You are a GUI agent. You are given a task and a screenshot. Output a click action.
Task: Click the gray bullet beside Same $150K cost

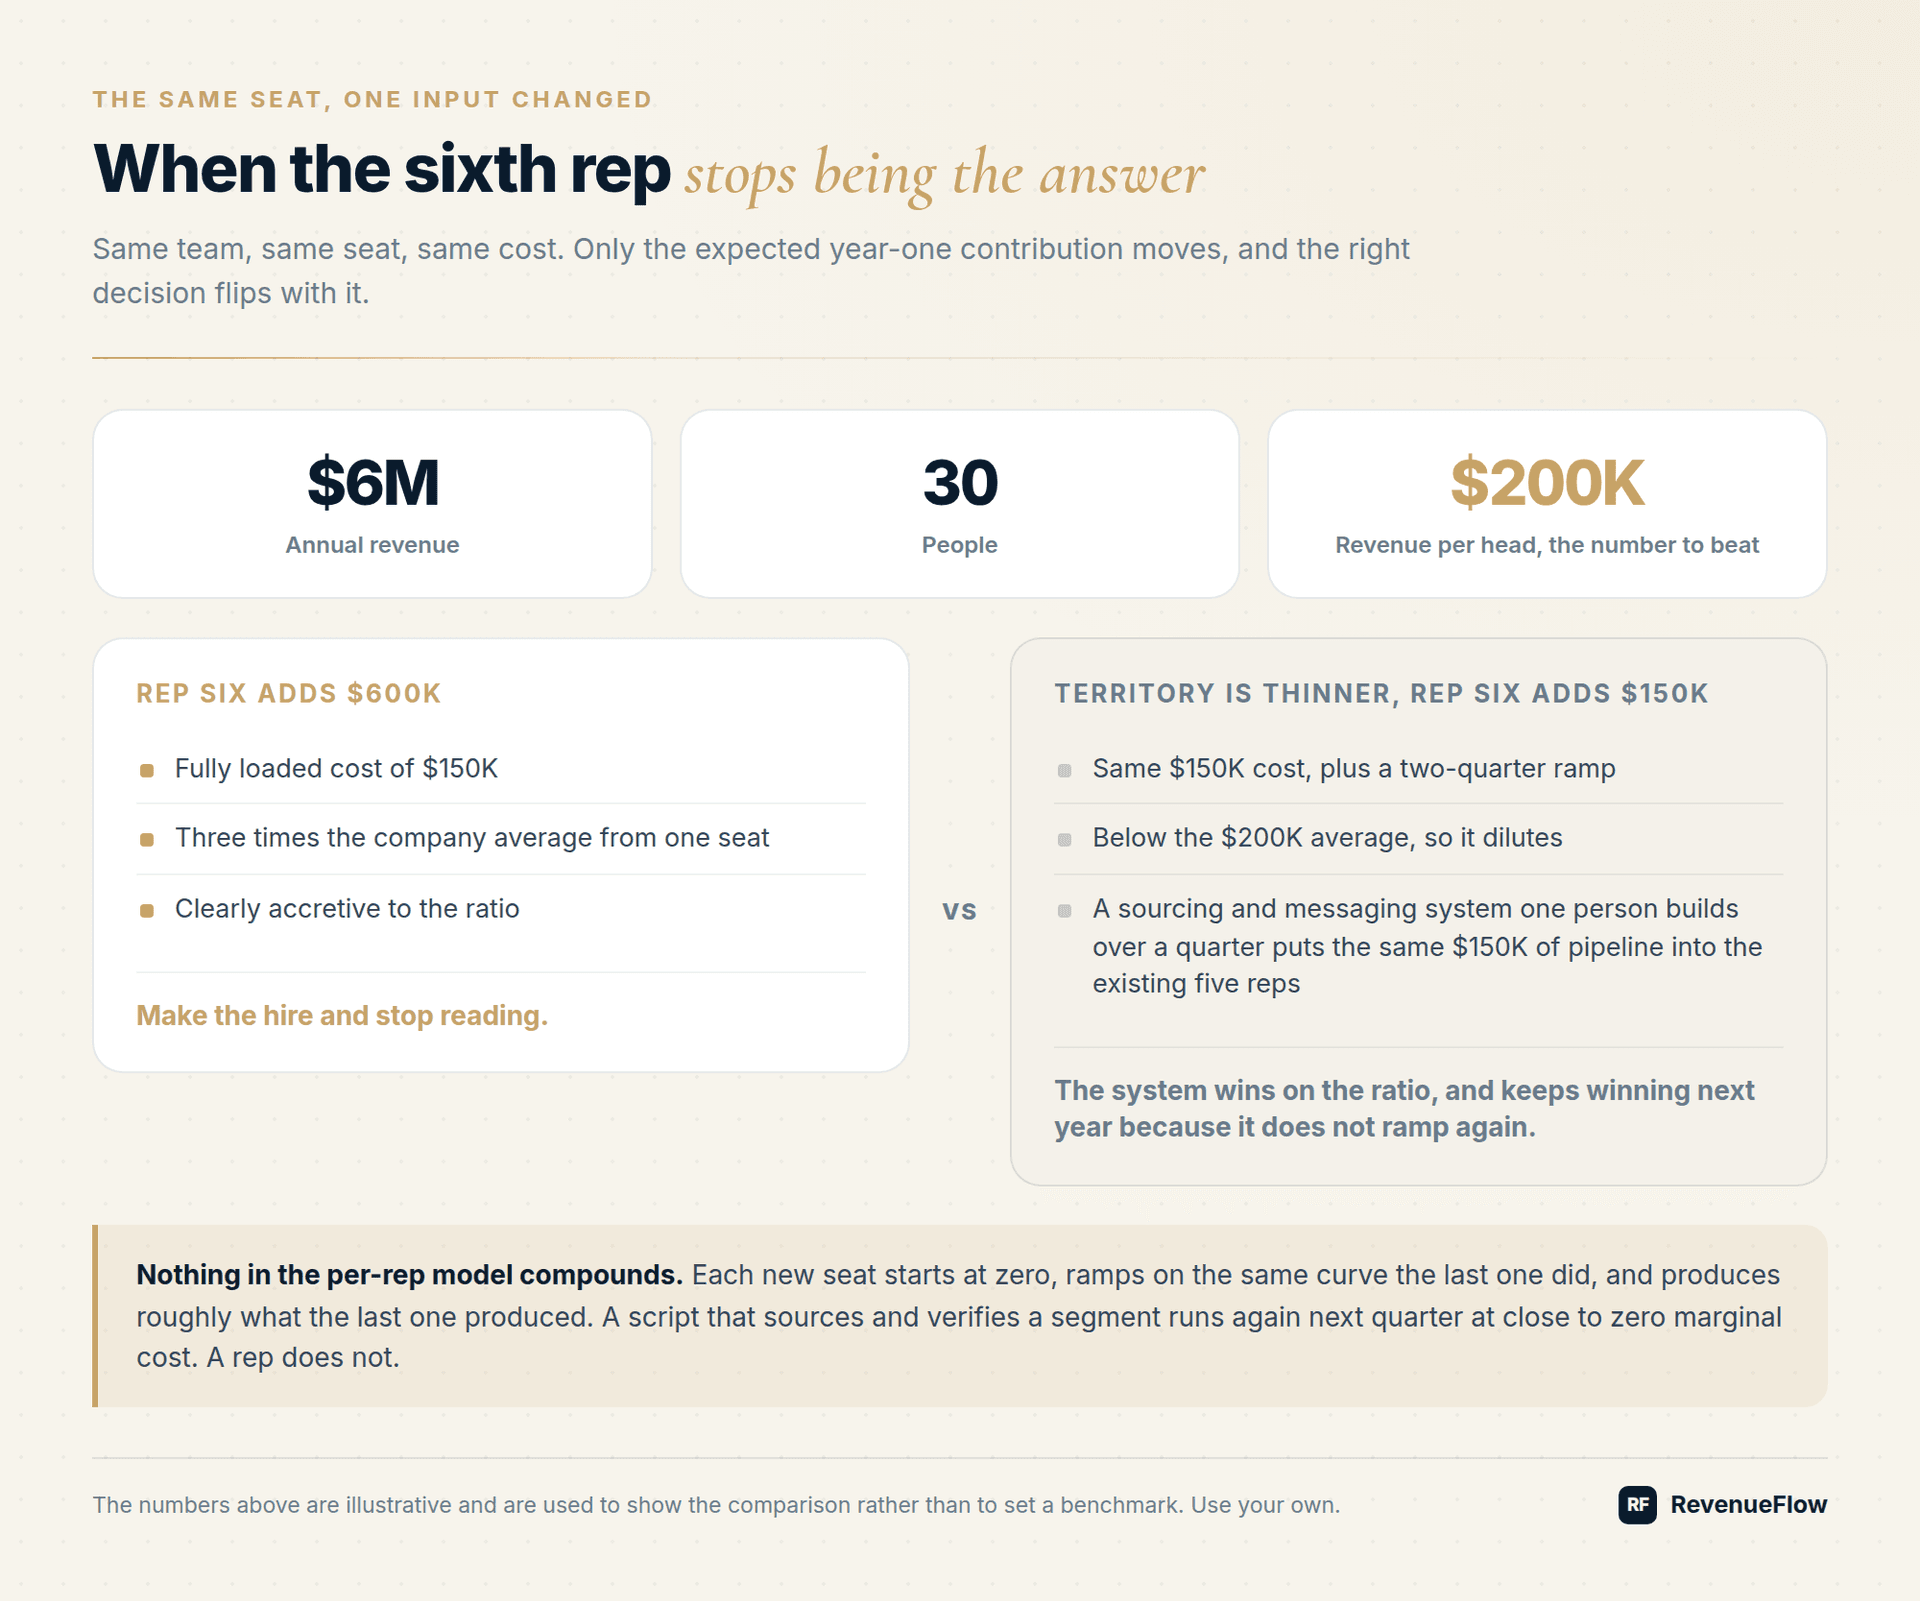(1064, 770)
